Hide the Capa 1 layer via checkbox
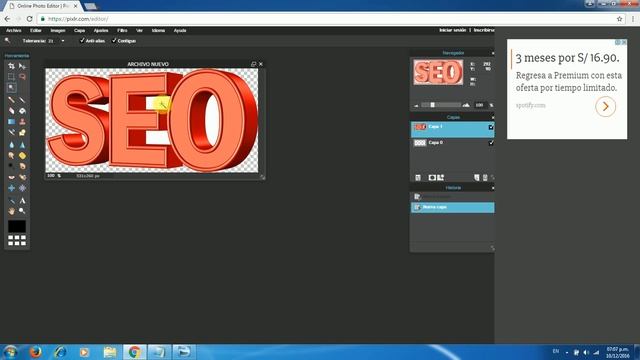 click(491, 127)
